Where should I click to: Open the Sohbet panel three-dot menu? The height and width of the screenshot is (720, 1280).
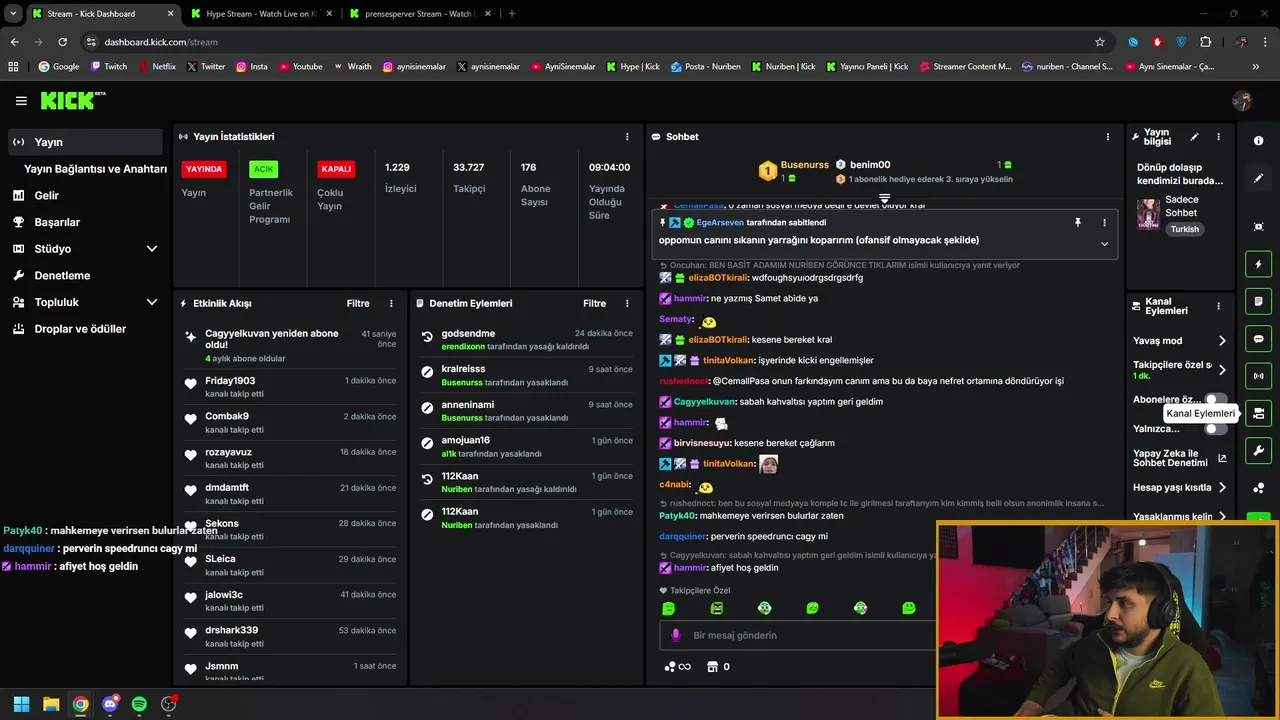1107,137
